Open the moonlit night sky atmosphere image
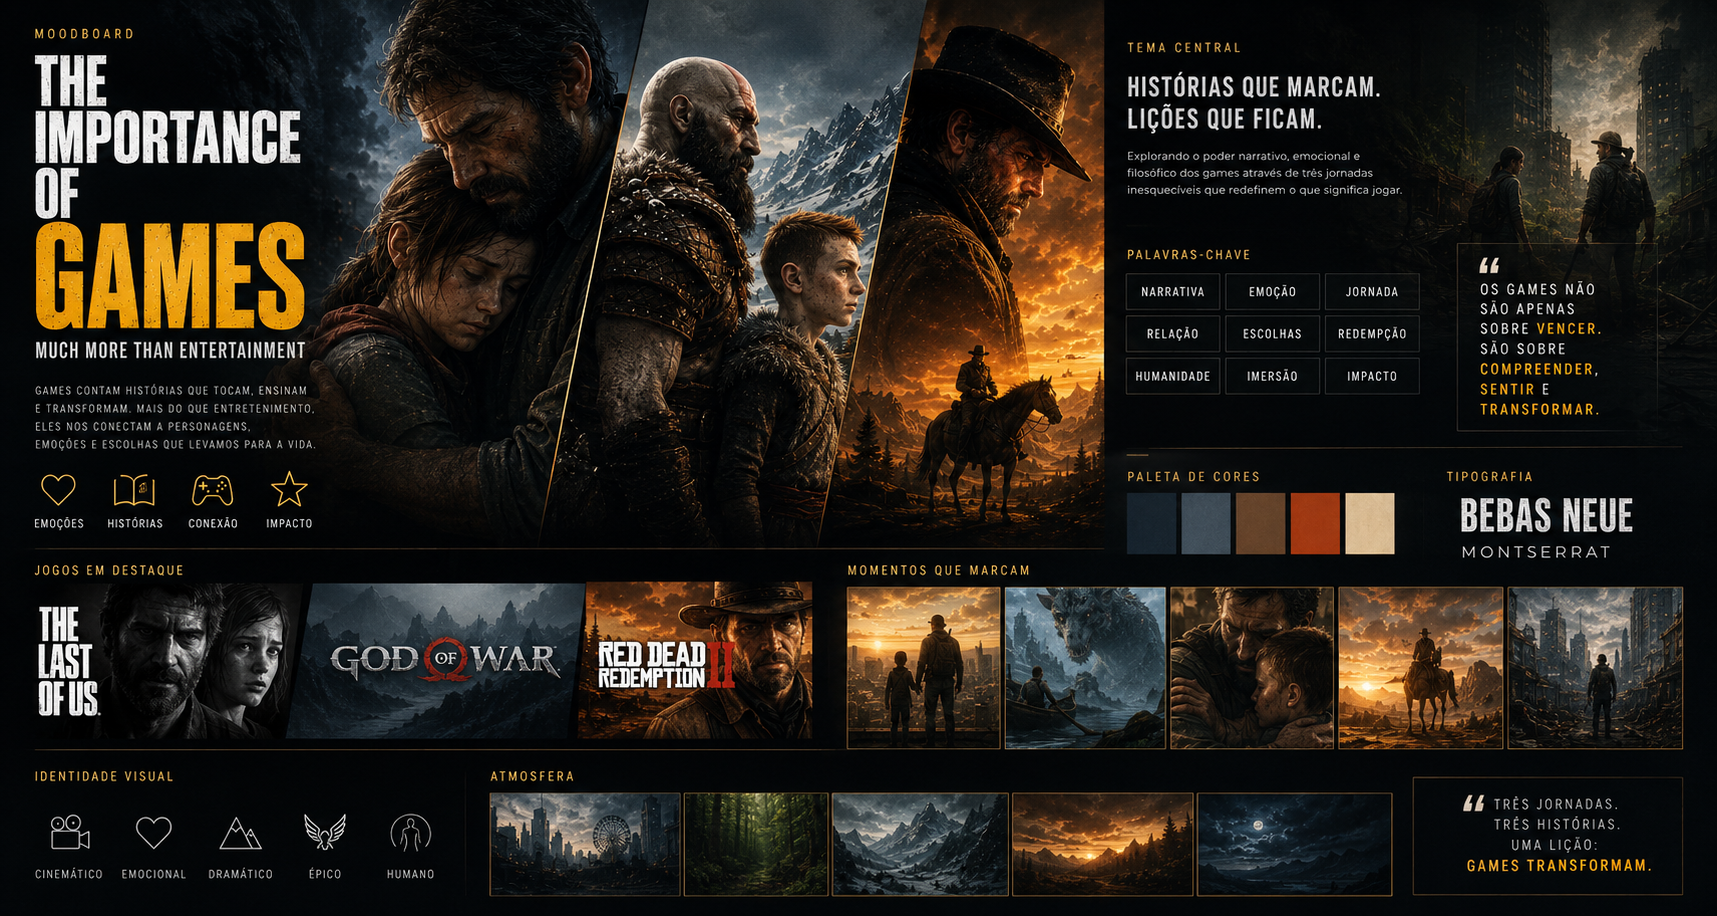Viewport: 1717px width, 916px height. [1294, 844]
